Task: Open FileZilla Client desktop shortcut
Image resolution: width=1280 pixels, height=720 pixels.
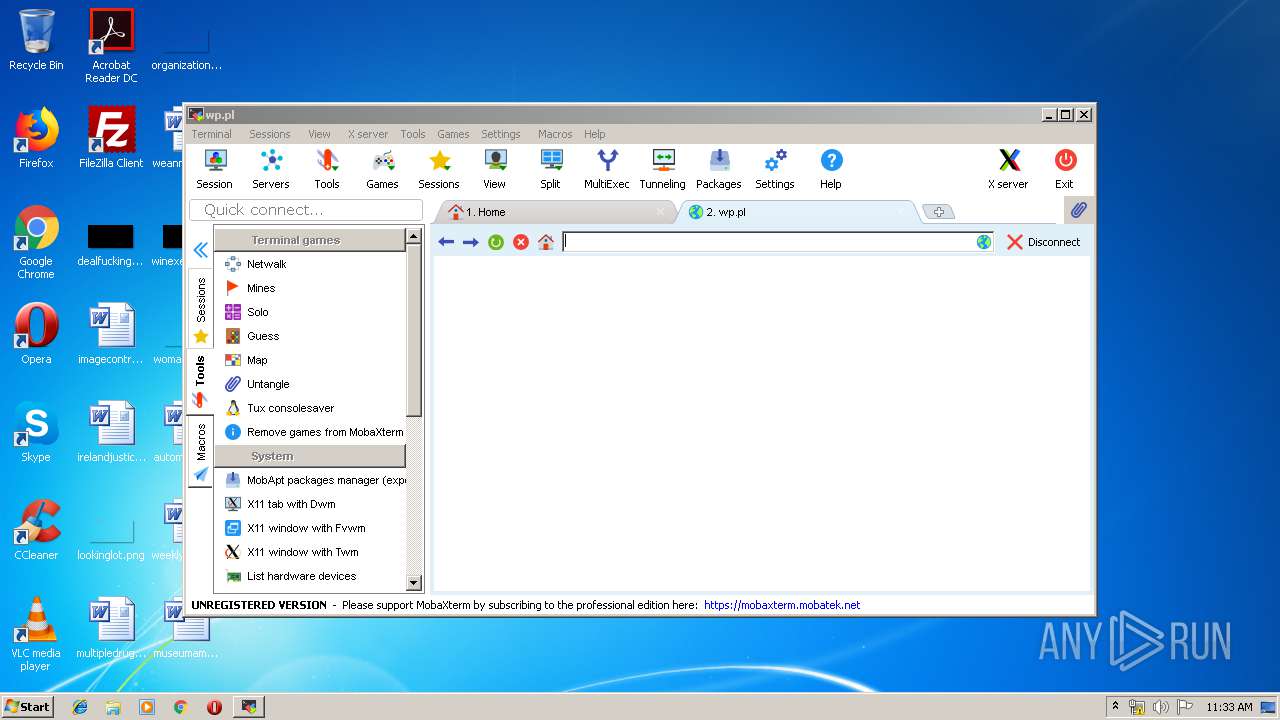Action: [x=111, y=137]
